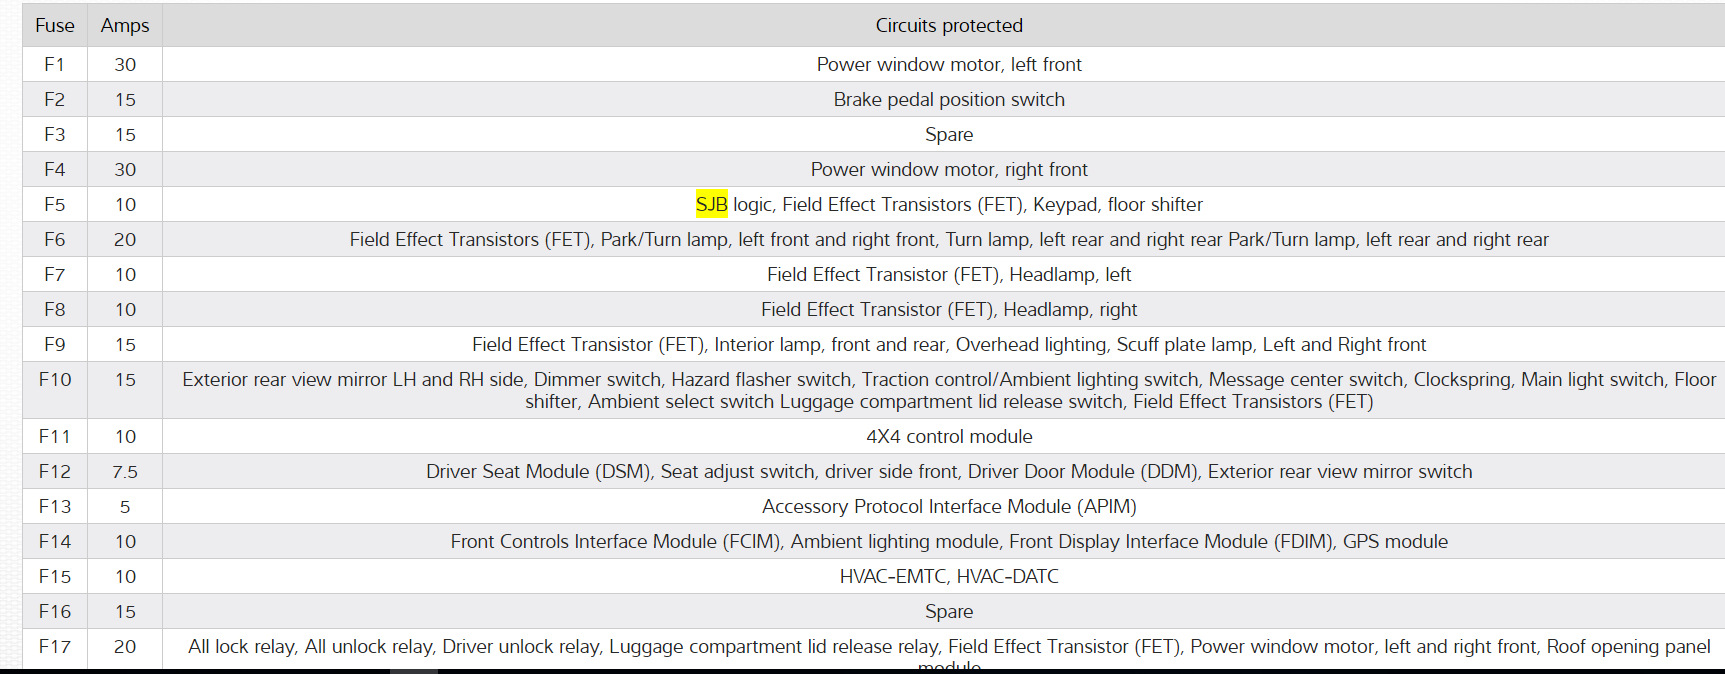Click the highlighted SJB text
Screen dimensions: 1725x674
(x=711, y=205)
